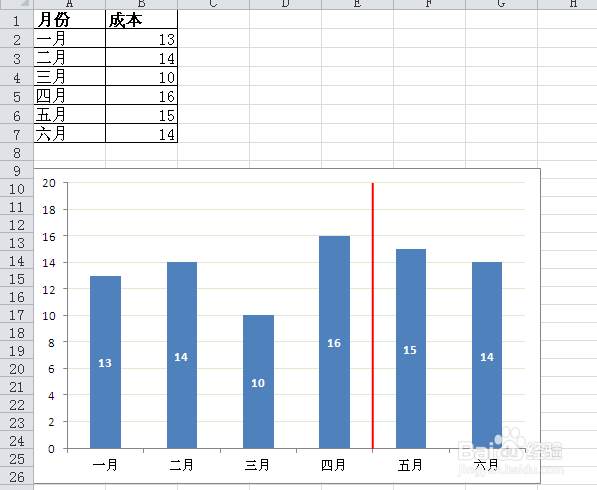Click cell containing 一月 in table
Viewport: 597px width, 490px height.
click(x=70, y=38)
